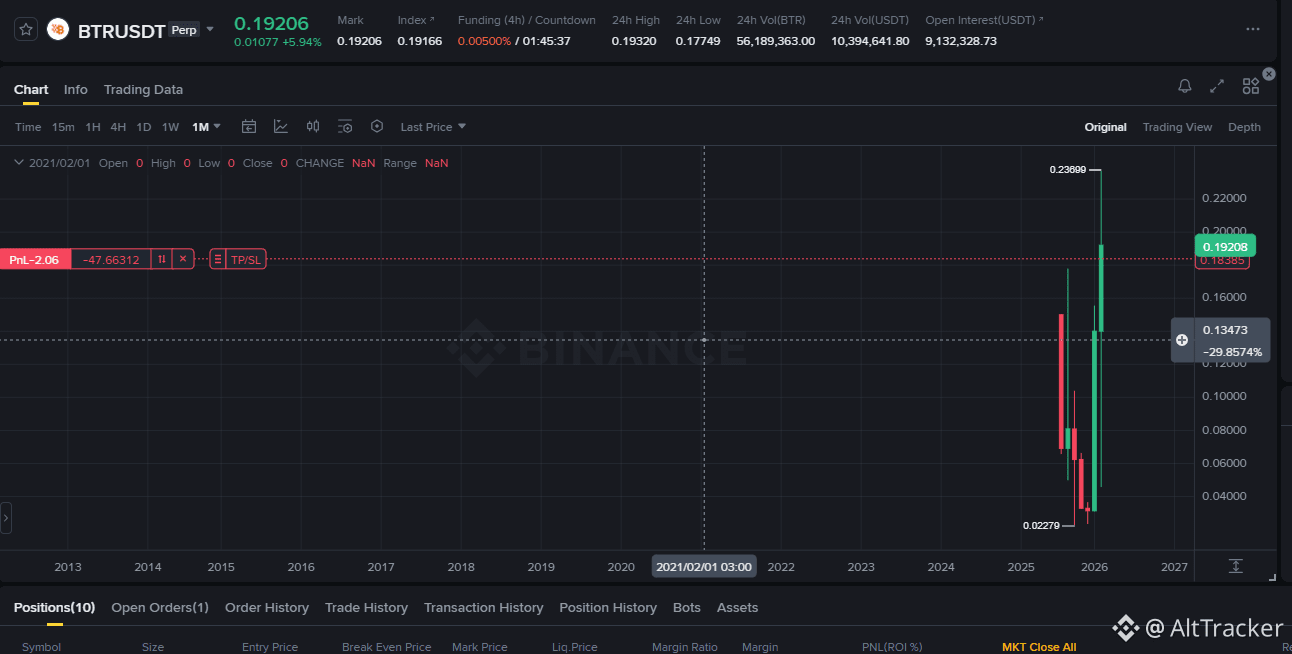Viewport: 1292px width, 654px height.
Task: Switch to Depth chart mode
Action: coord(1244,127)
